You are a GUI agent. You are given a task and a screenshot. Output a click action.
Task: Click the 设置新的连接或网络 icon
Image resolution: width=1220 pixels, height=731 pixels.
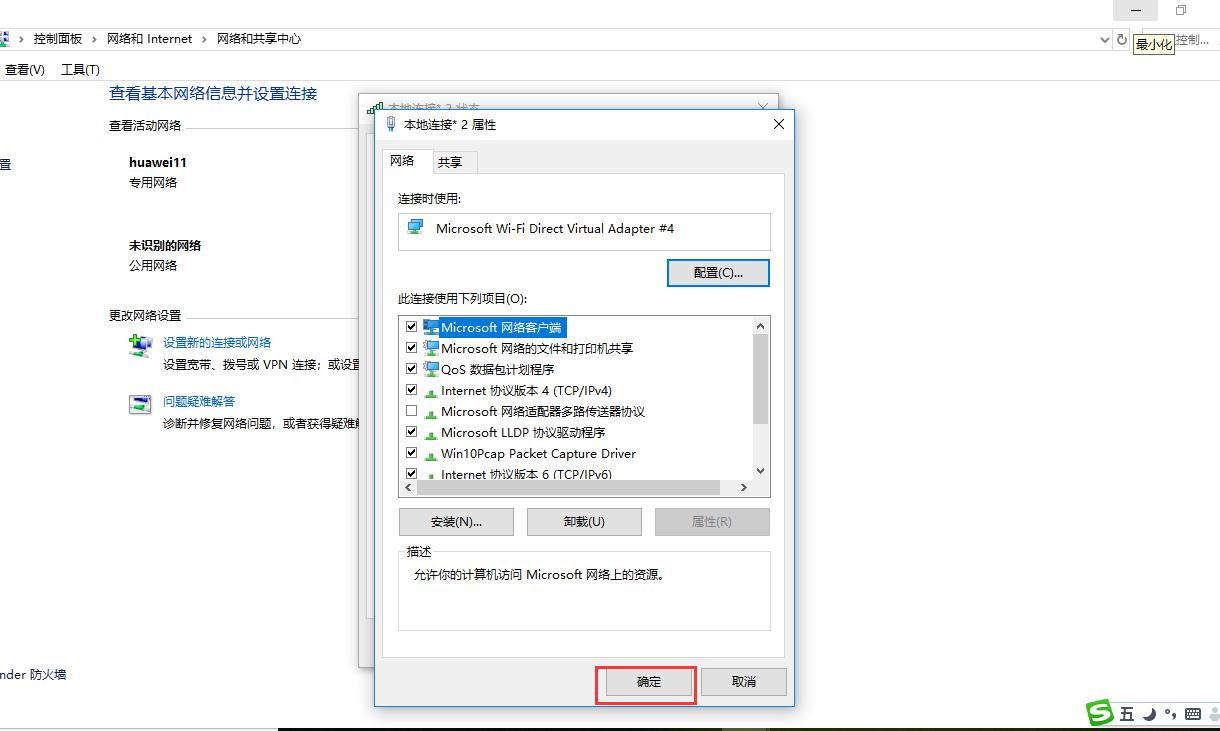[x=140, y=346]
